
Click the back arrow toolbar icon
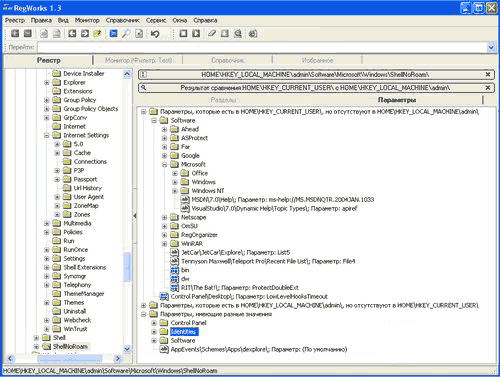coord(72,33)
